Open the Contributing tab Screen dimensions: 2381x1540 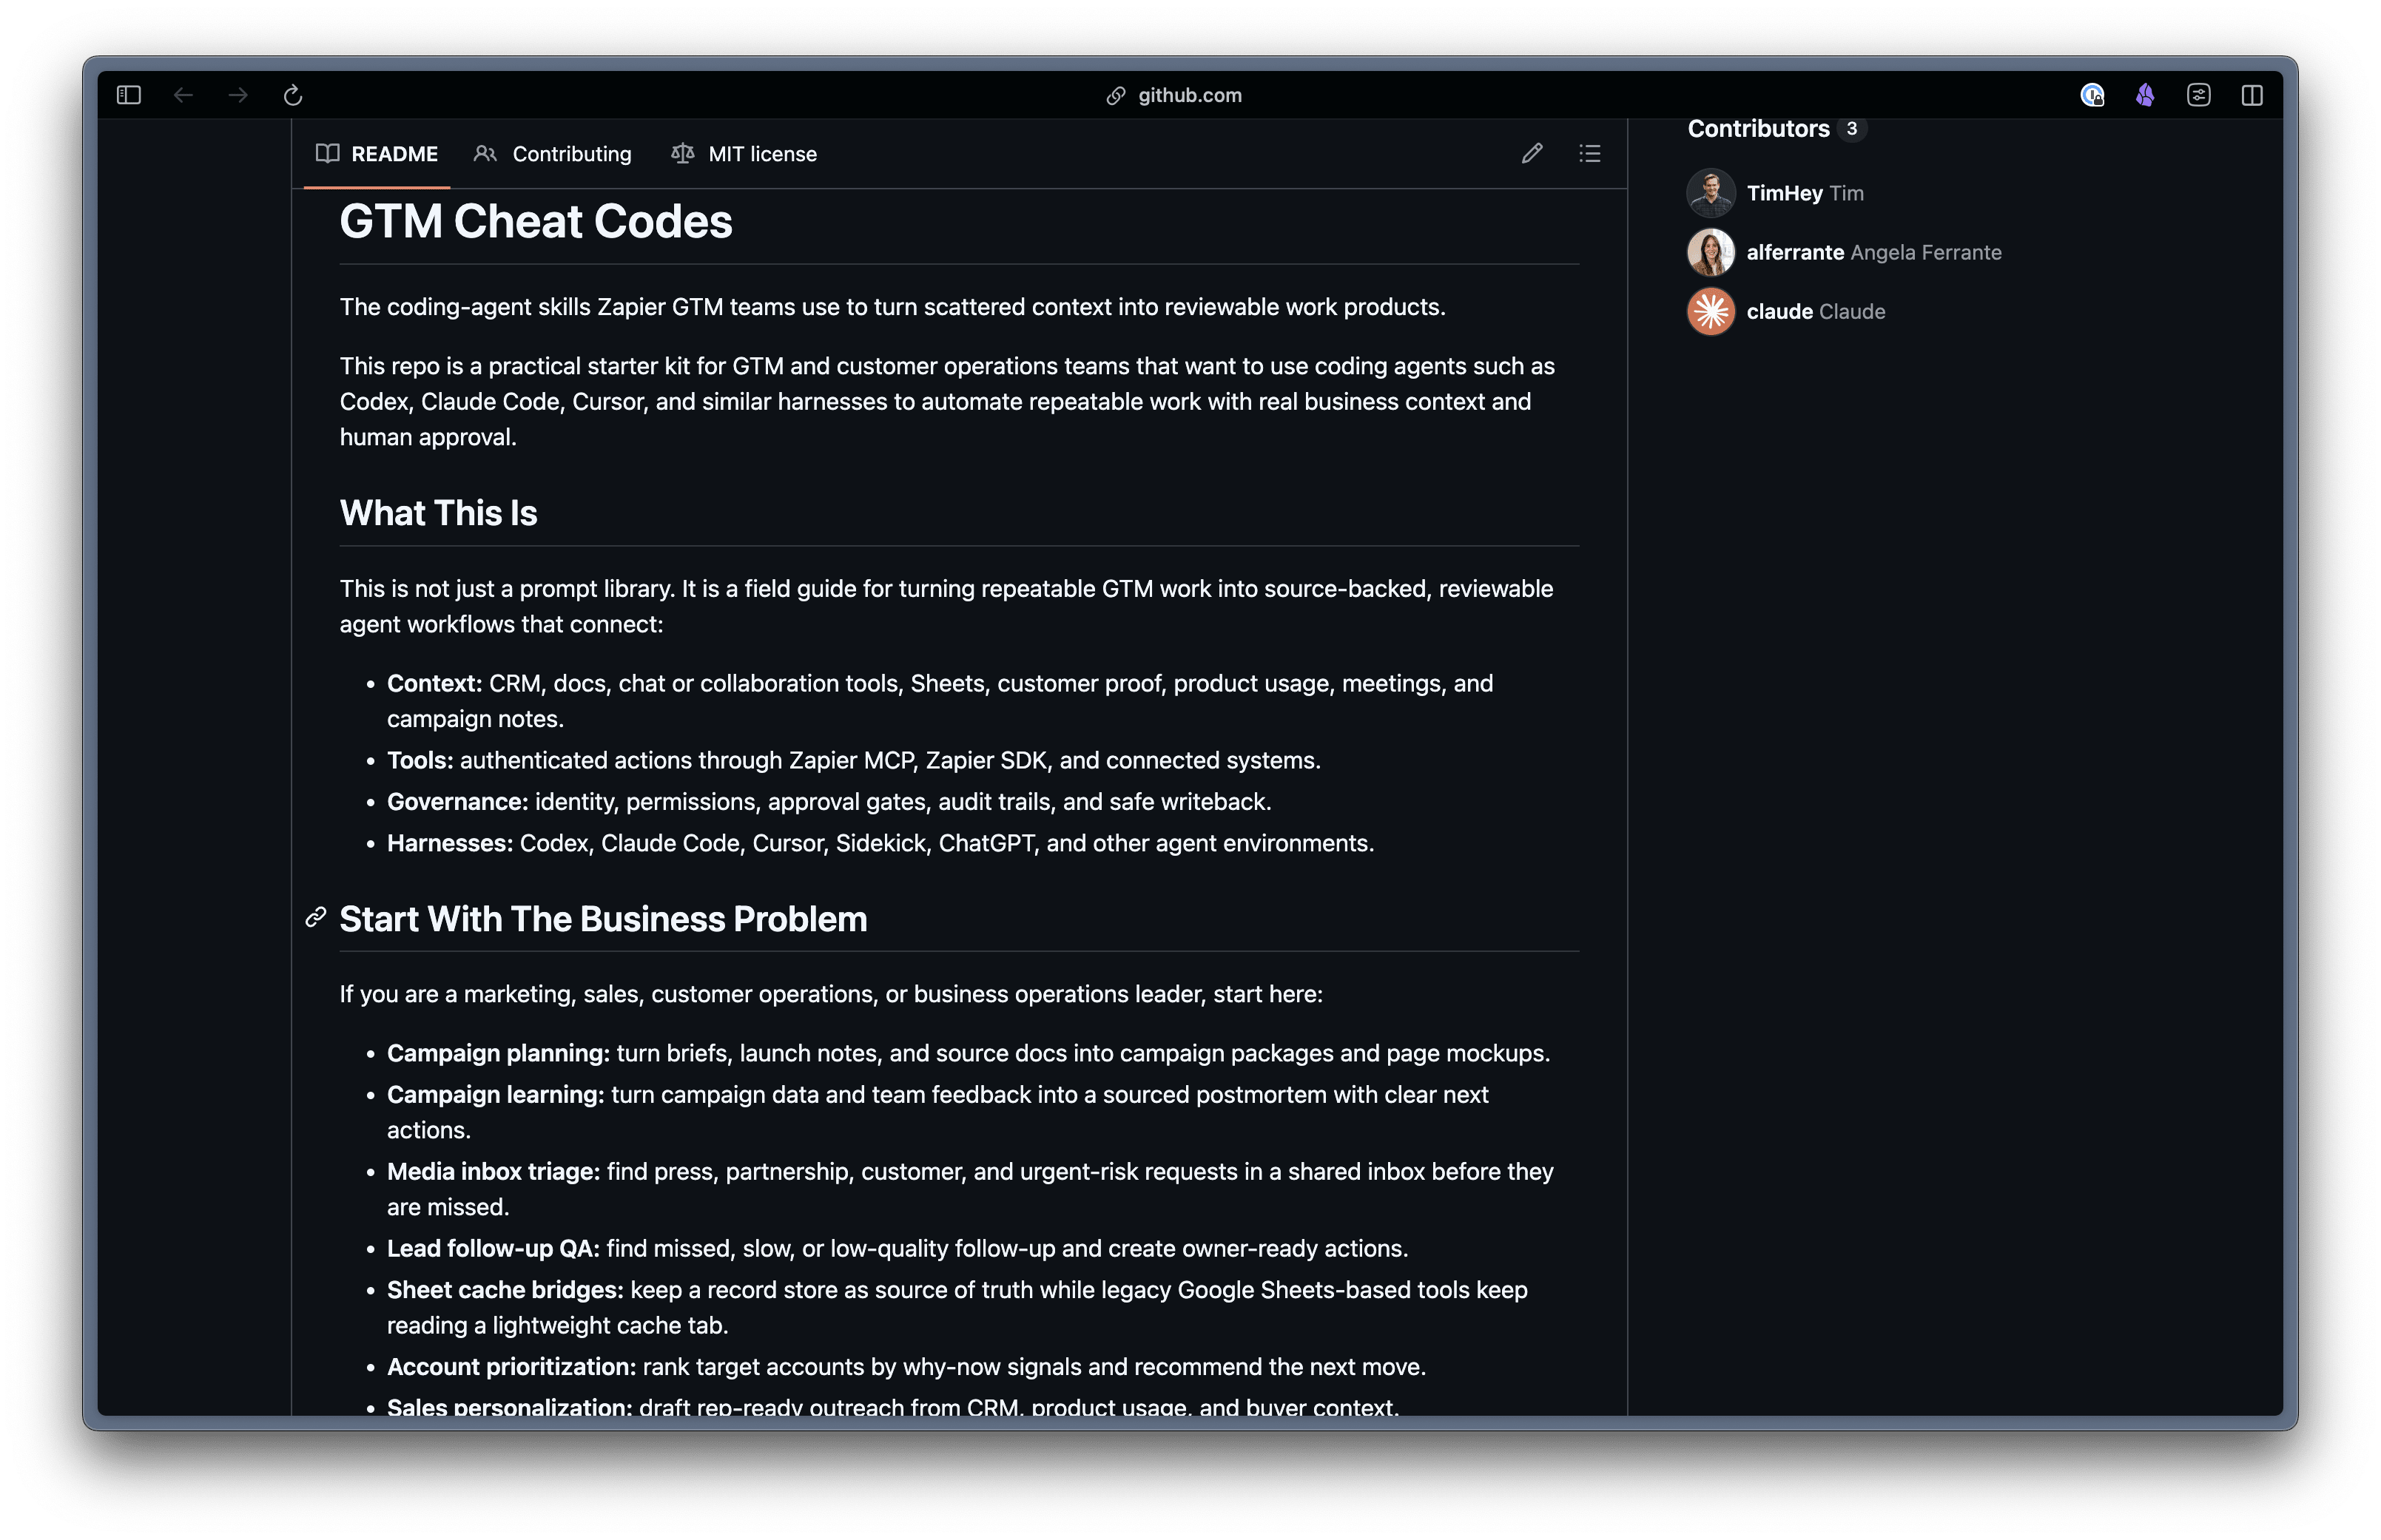pos(553,154)
